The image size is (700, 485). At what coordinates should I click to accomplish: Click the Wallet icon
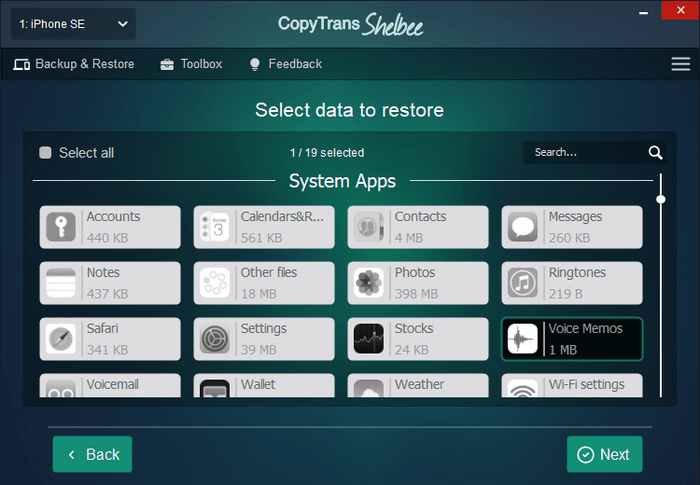[215, 389]
